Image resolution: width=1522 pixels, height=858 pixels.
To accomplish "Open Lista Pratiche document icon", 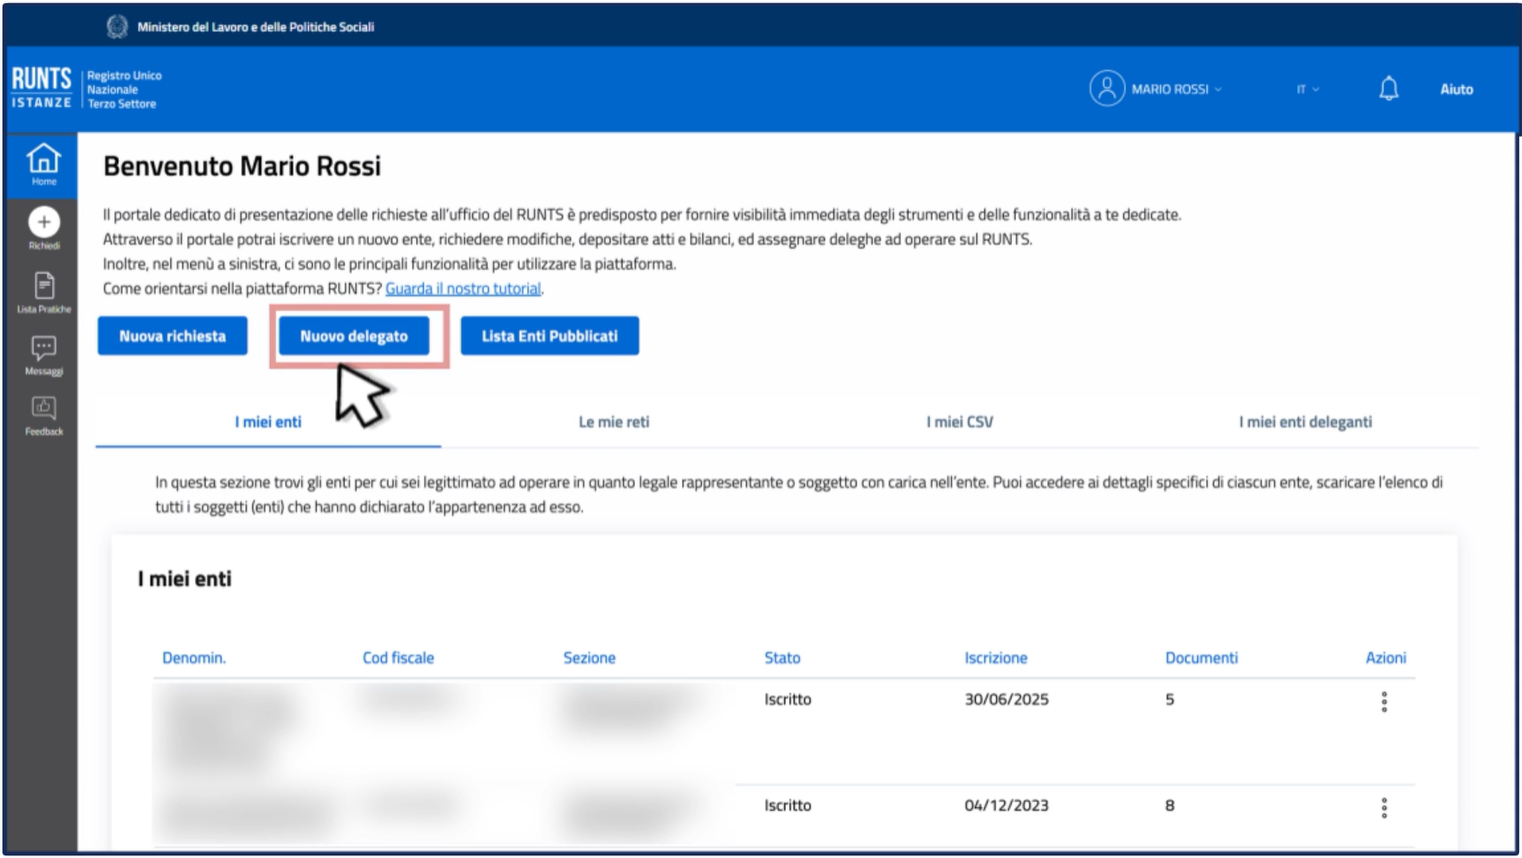I will (x=43, y=287).
